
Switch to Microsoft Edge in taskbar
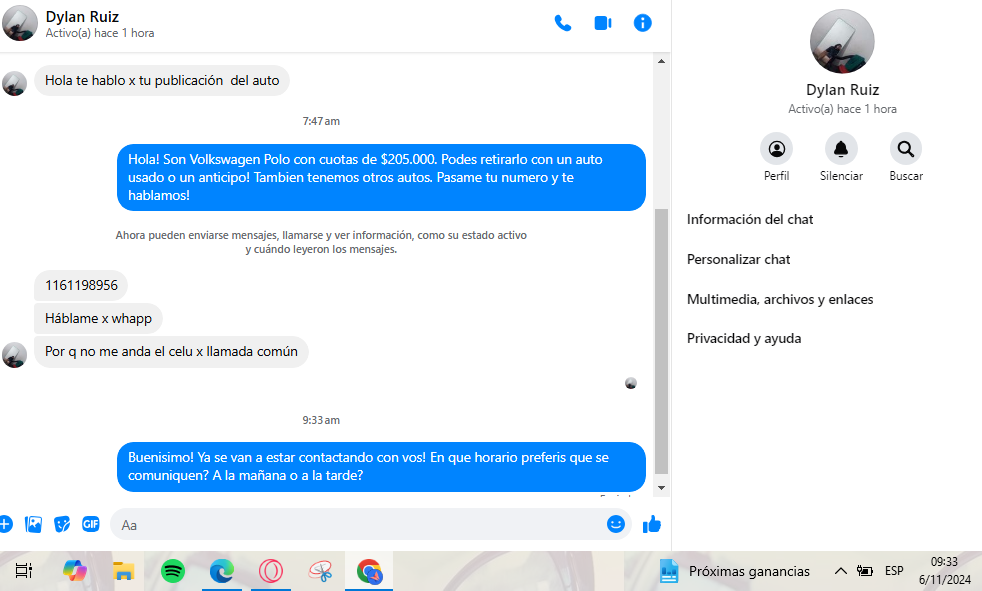tap(222, 571)
